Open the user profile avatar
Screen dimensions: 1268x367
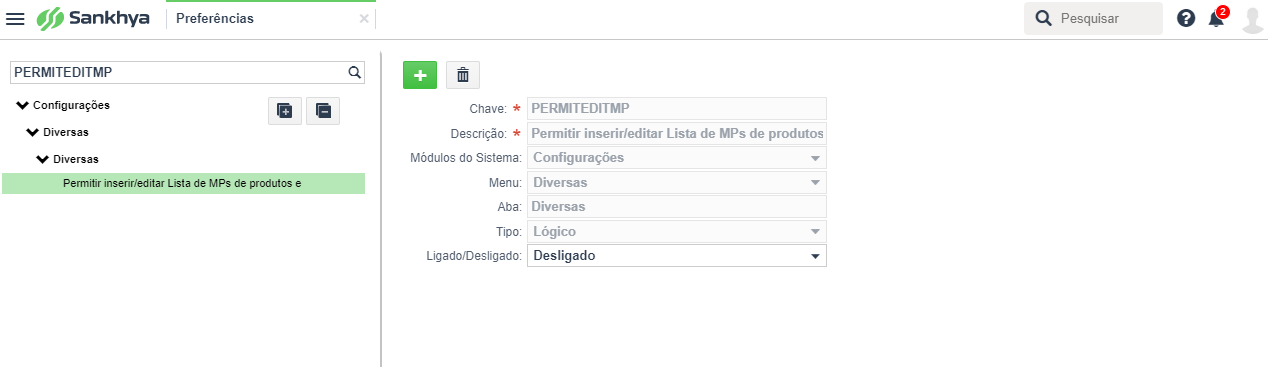pyautogui.click(x=1252, y=19)
